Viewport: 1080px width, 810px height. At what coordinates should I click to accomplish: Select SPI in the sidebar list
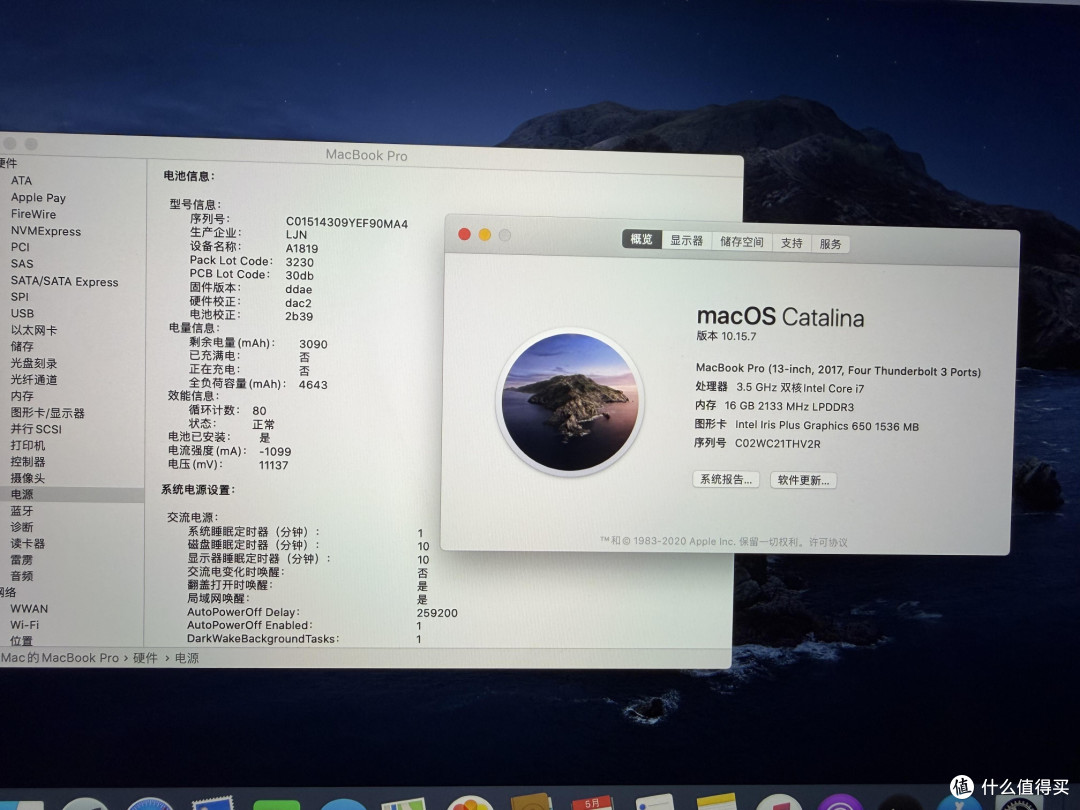pyautogui.click(x=19, y=297)
